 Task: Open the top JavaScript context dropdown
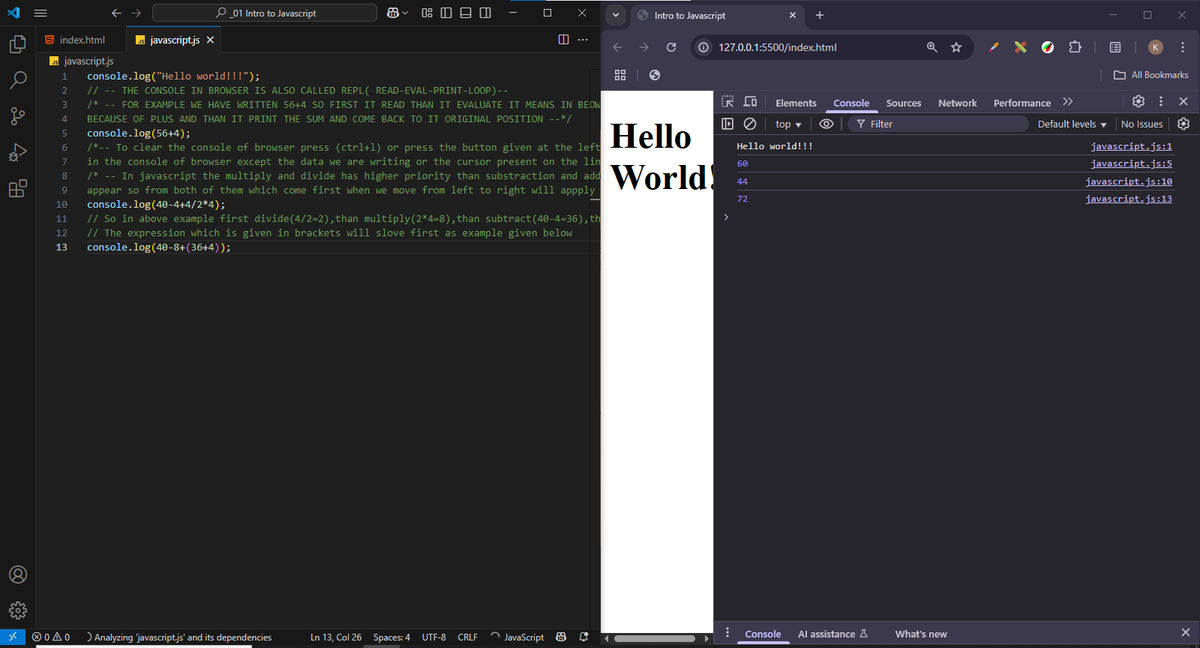click(789, 124)
